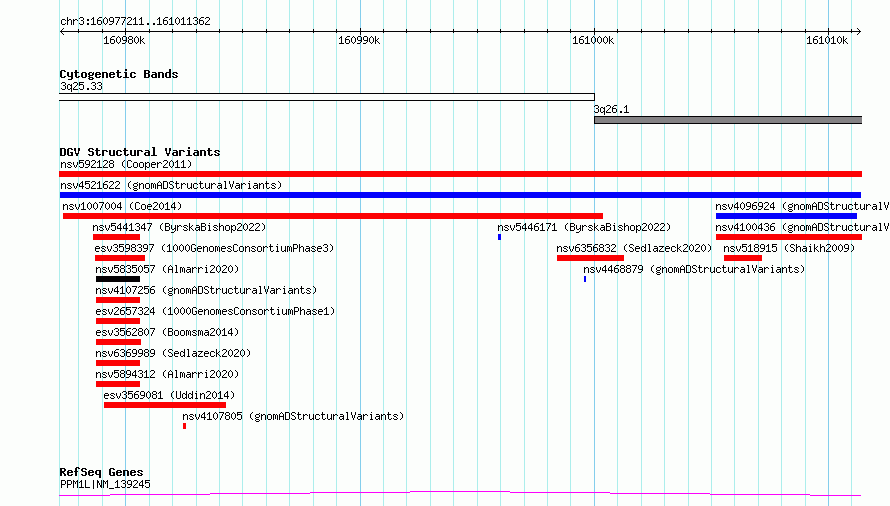Screen dimensions: 890x506
Task: Click the red bar for nsv592128
Action: (460, 174)
